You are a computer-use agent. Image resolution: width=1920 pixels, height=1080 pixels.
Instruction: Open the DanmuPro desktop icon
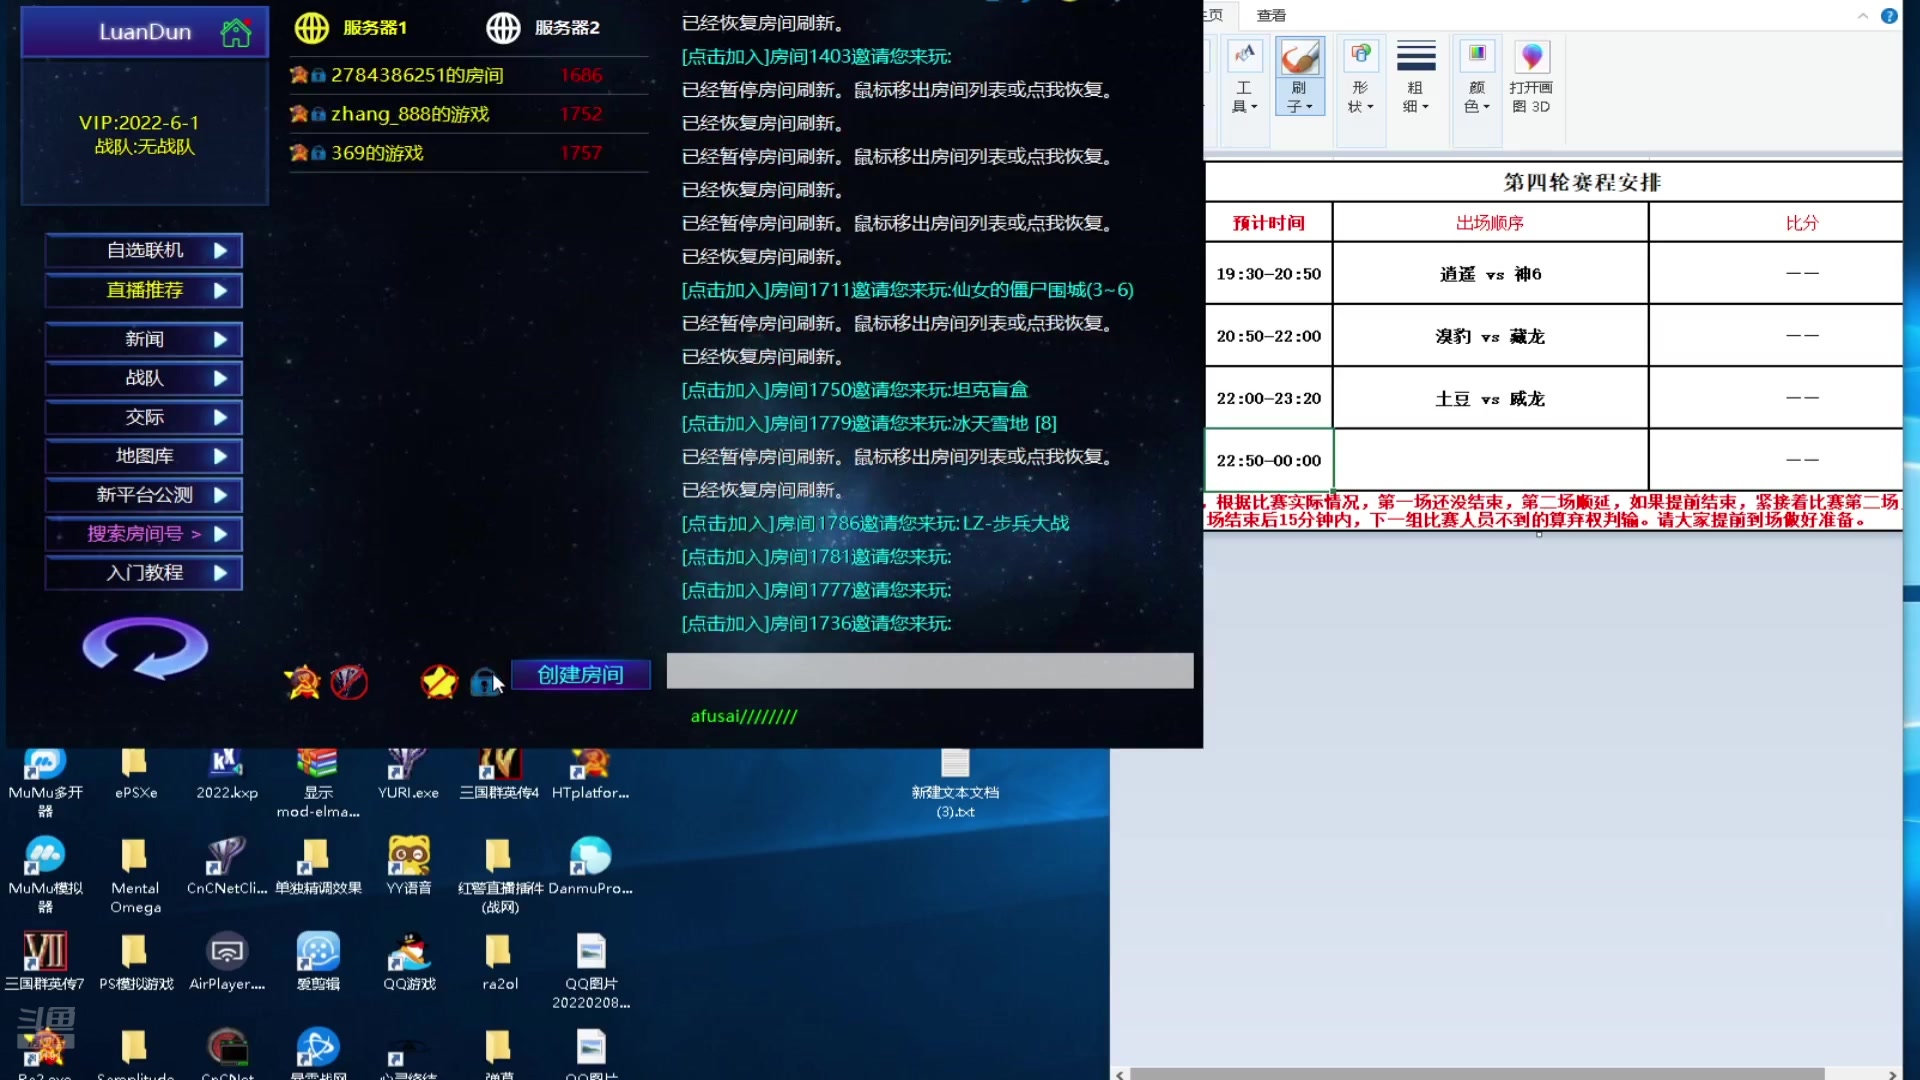[590, 866]
